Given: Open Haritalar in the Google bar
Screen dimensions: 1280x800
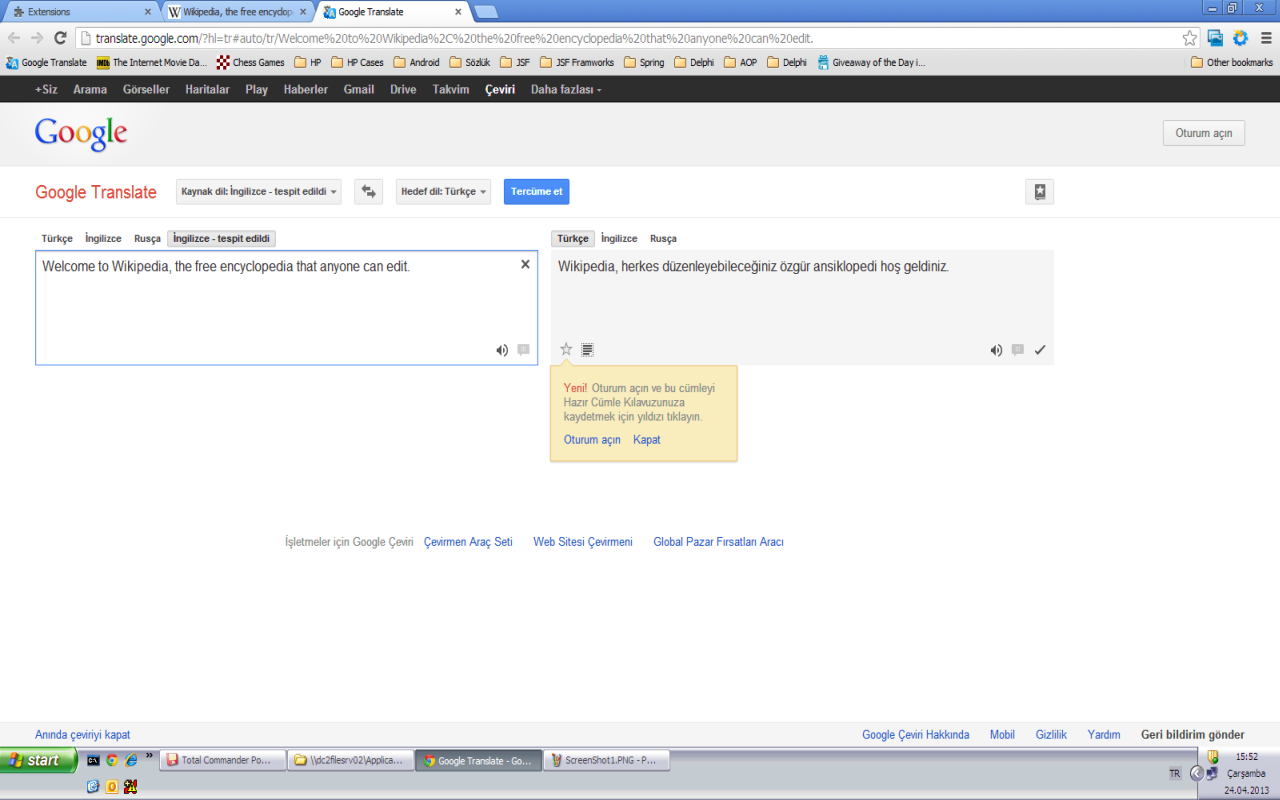Looking at the screenshot, I should click(x=207, y=89).
